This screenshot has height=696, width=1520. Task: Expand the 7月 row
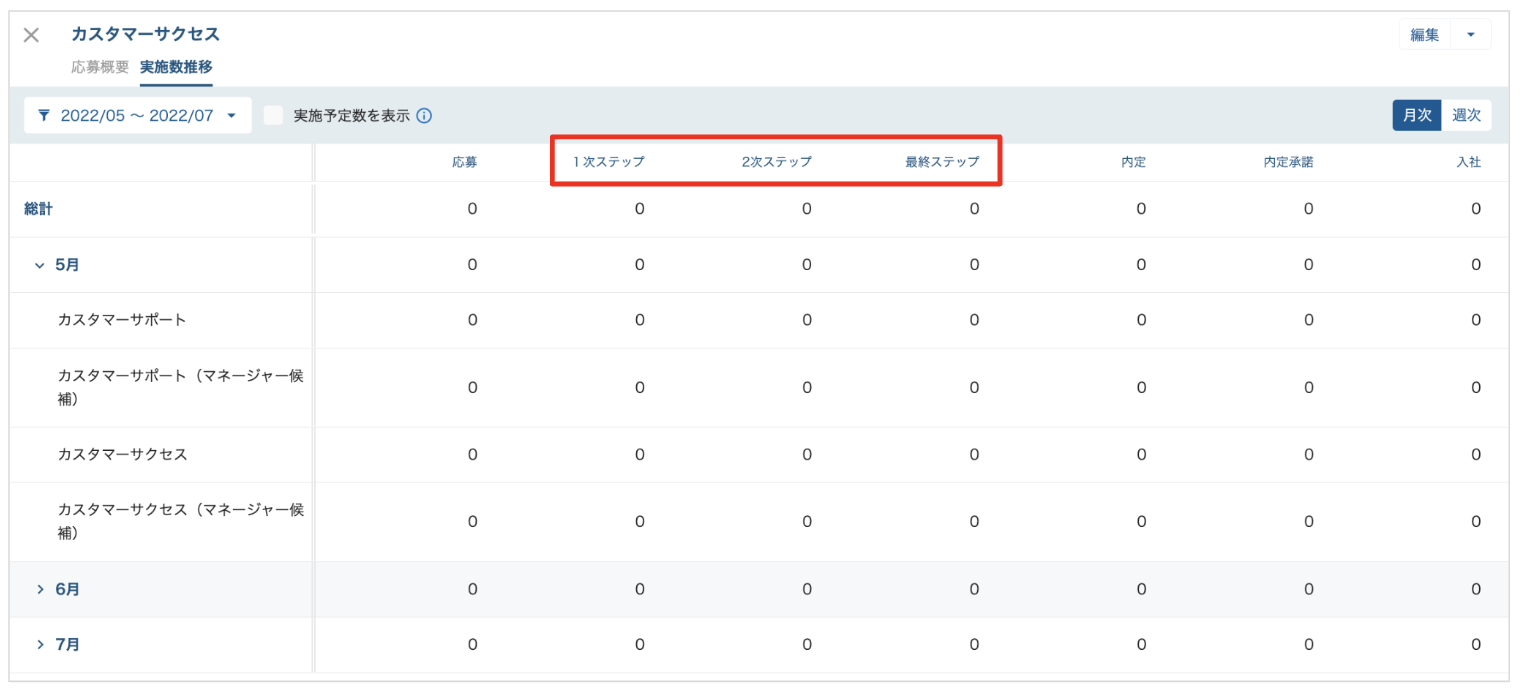pos(40,644)
